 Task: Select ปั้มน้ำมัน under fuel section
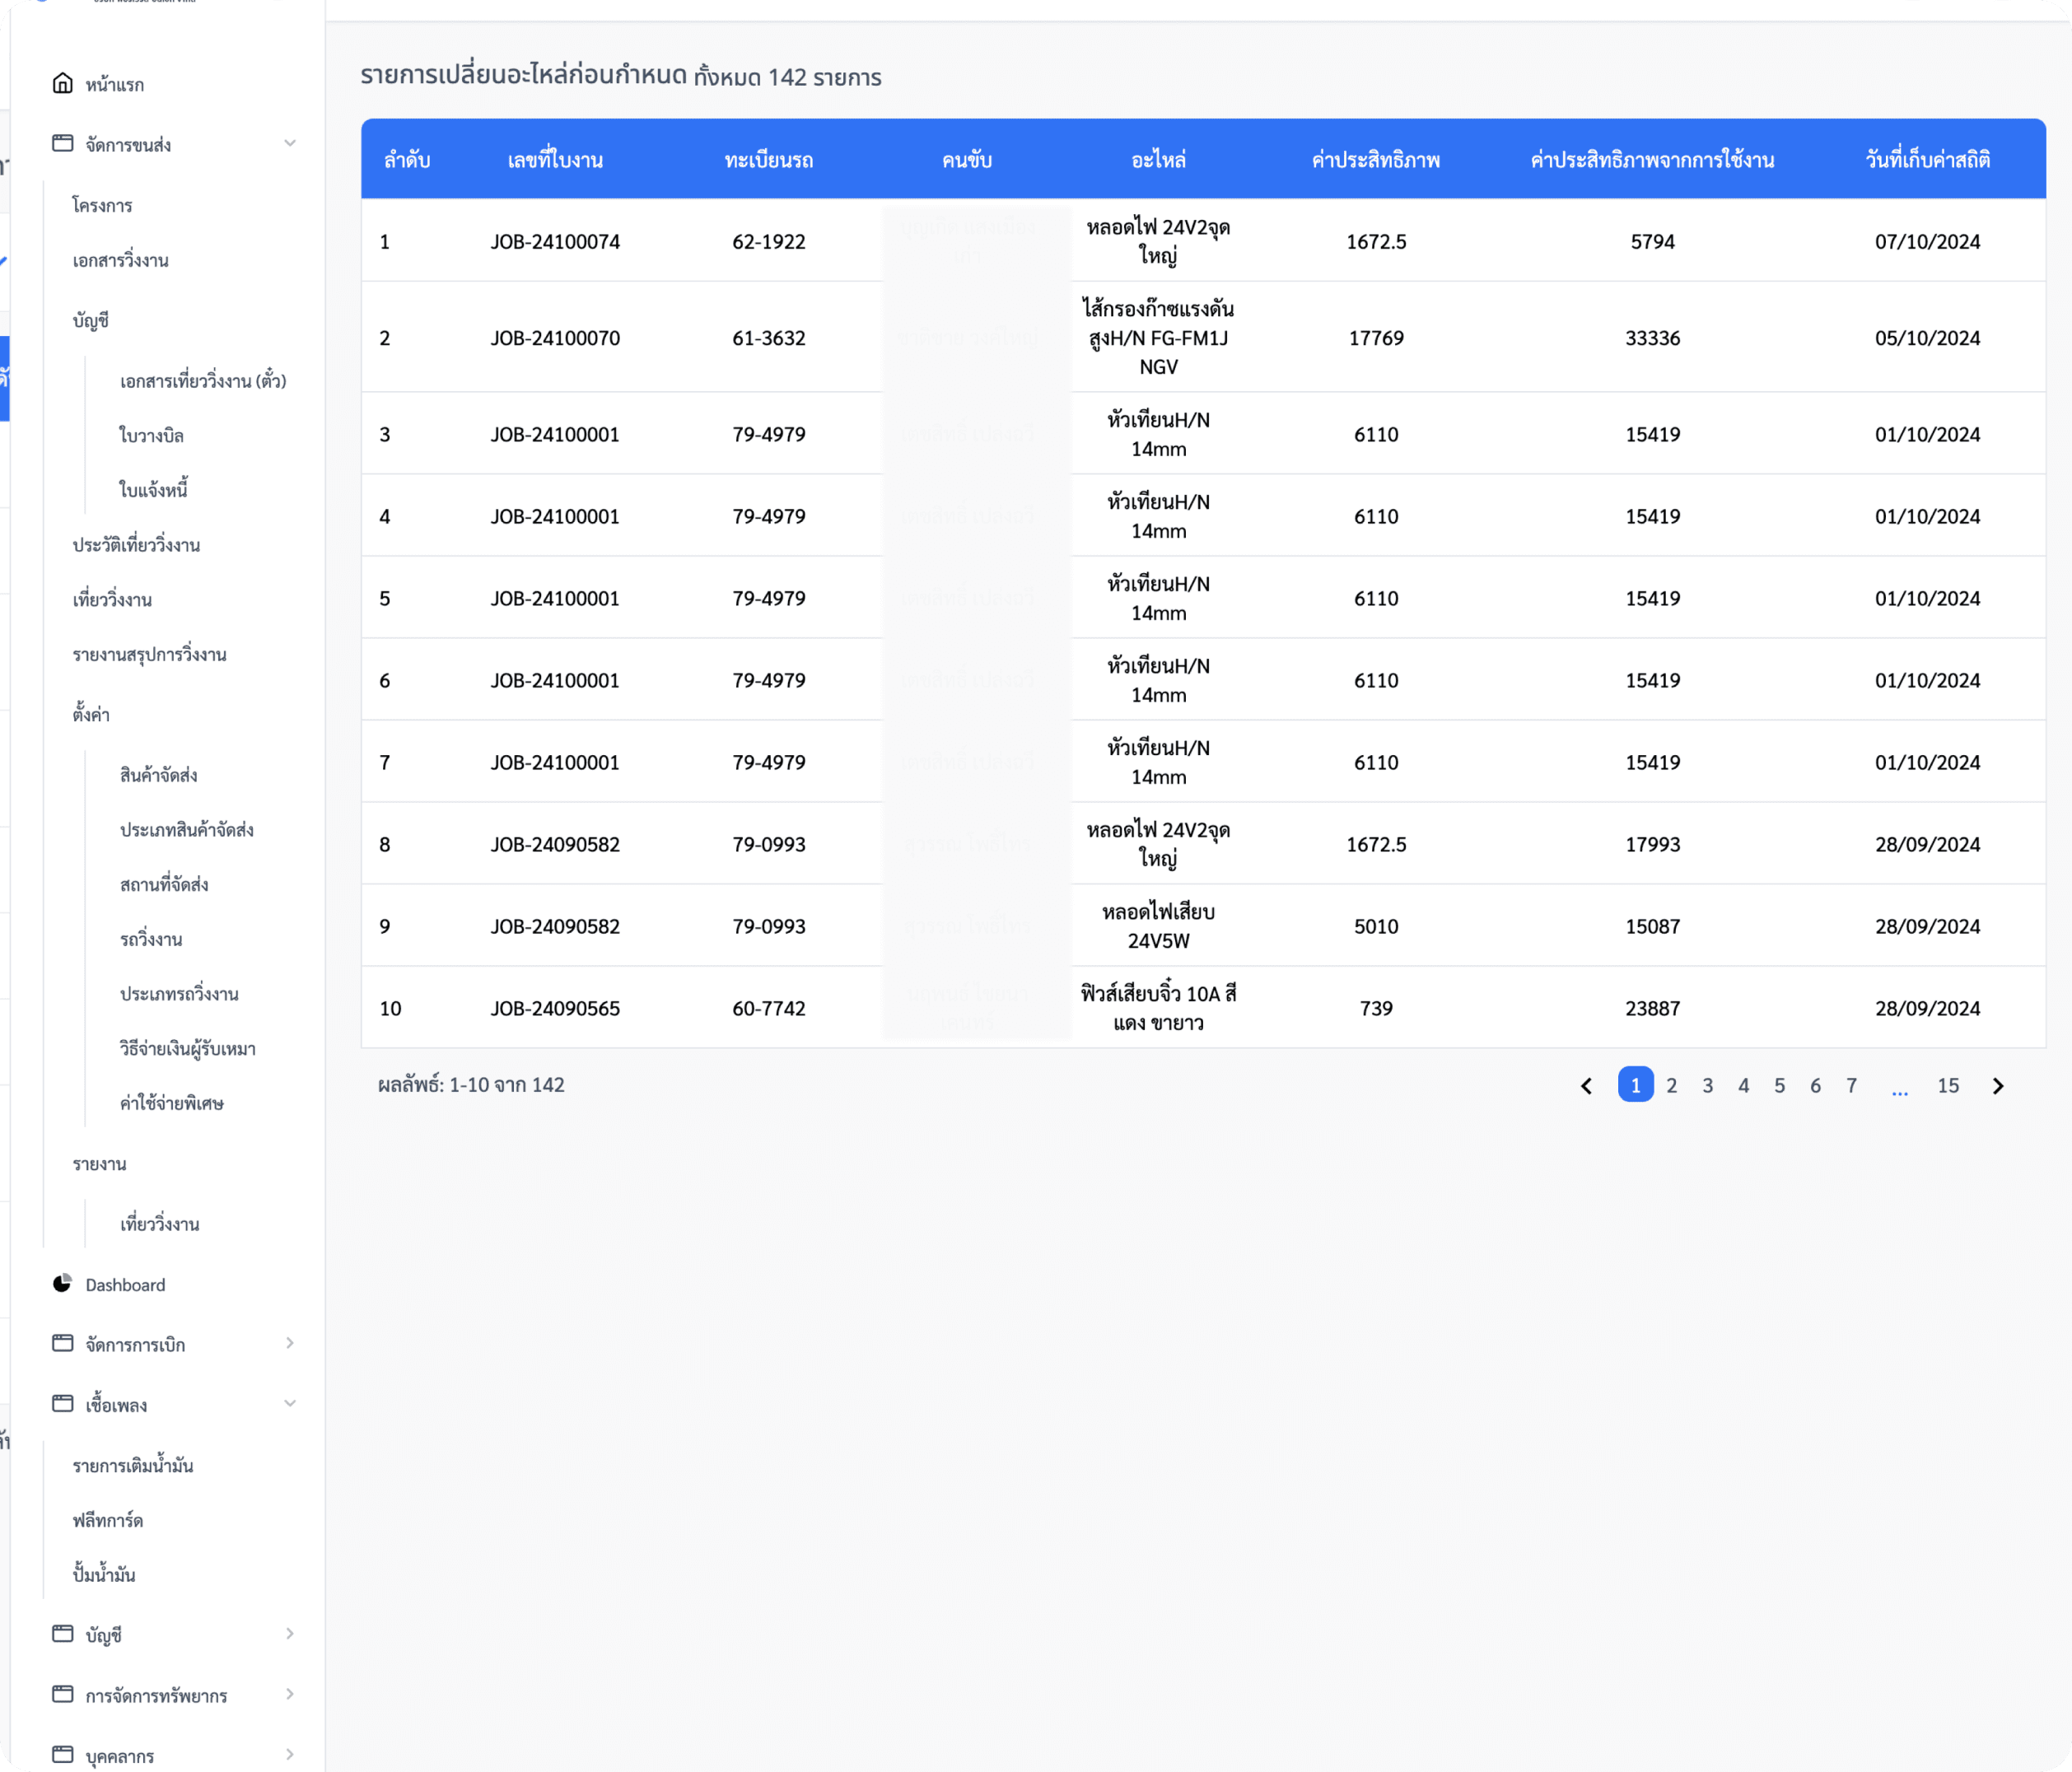point(103,1574)
